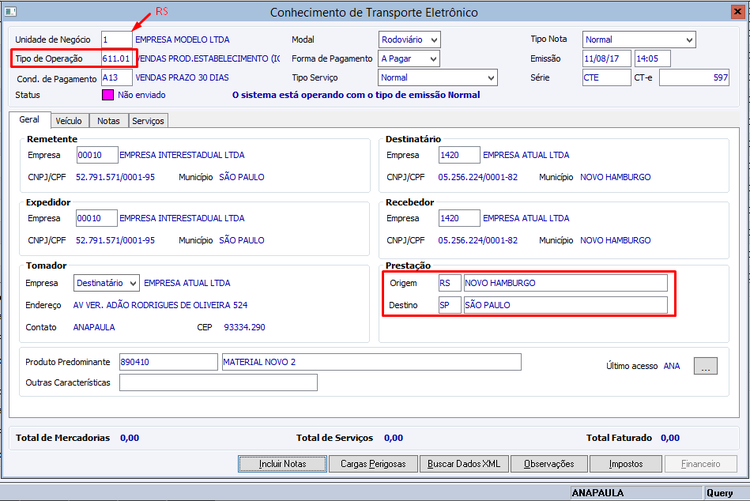Open the Tomador Empresa dropdown showing Destinatário

click(x=107, y=283)
